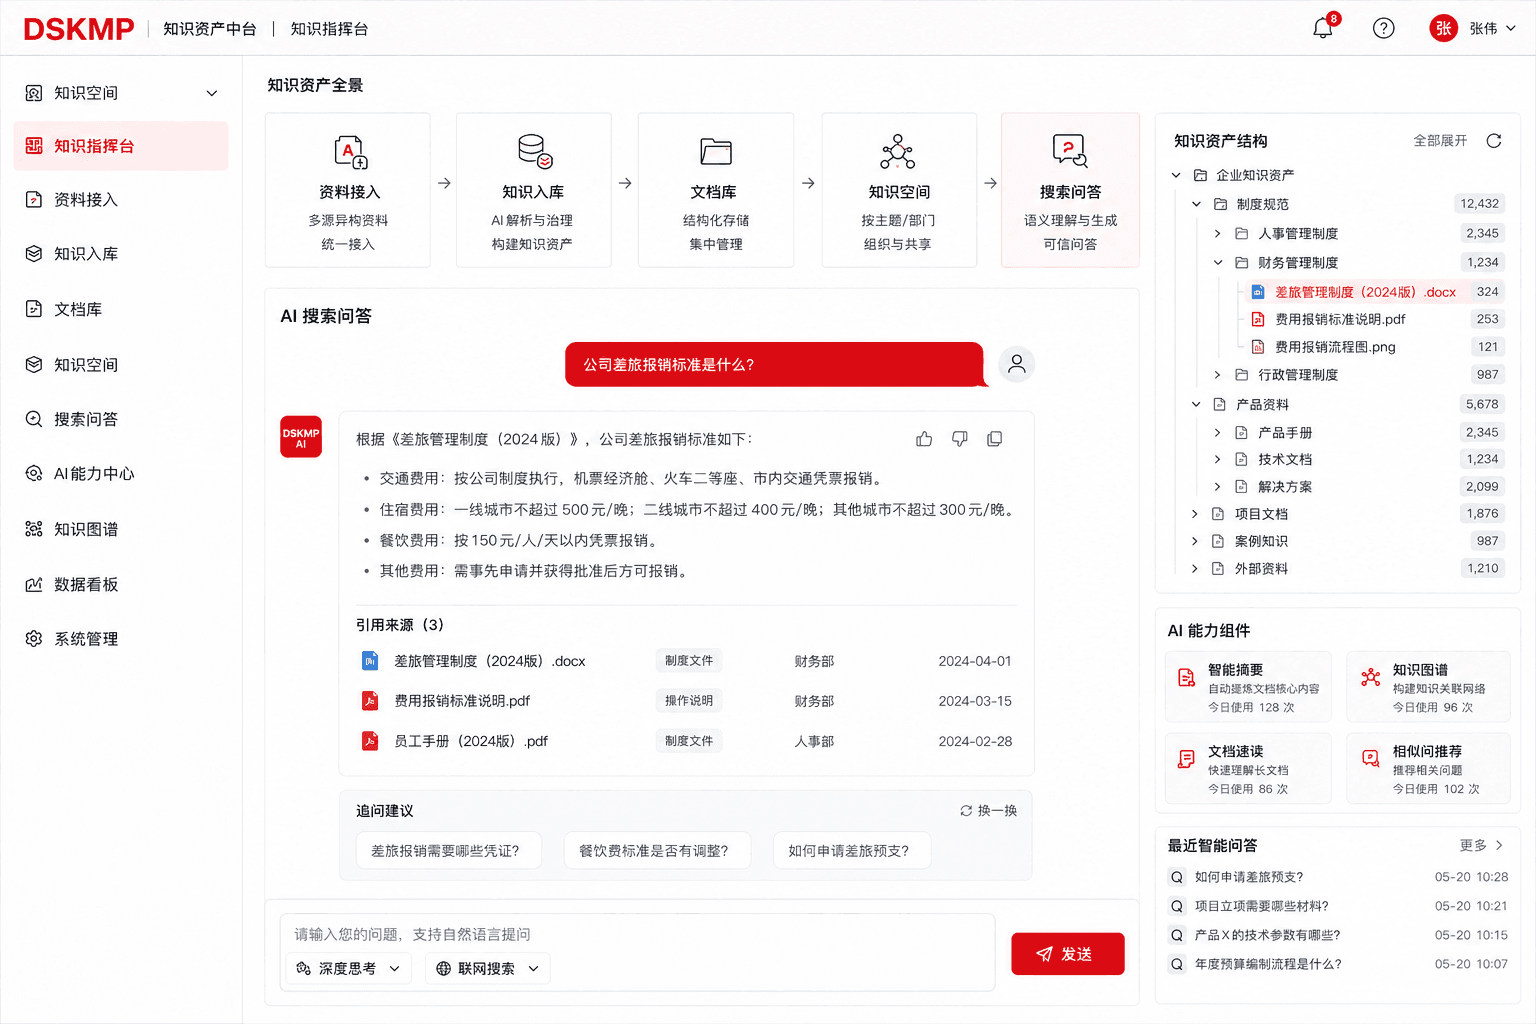Collapse the 财务管理制度 folder
Image resolution: width=1536 pixels, height=1024 pixels.
1218,263
